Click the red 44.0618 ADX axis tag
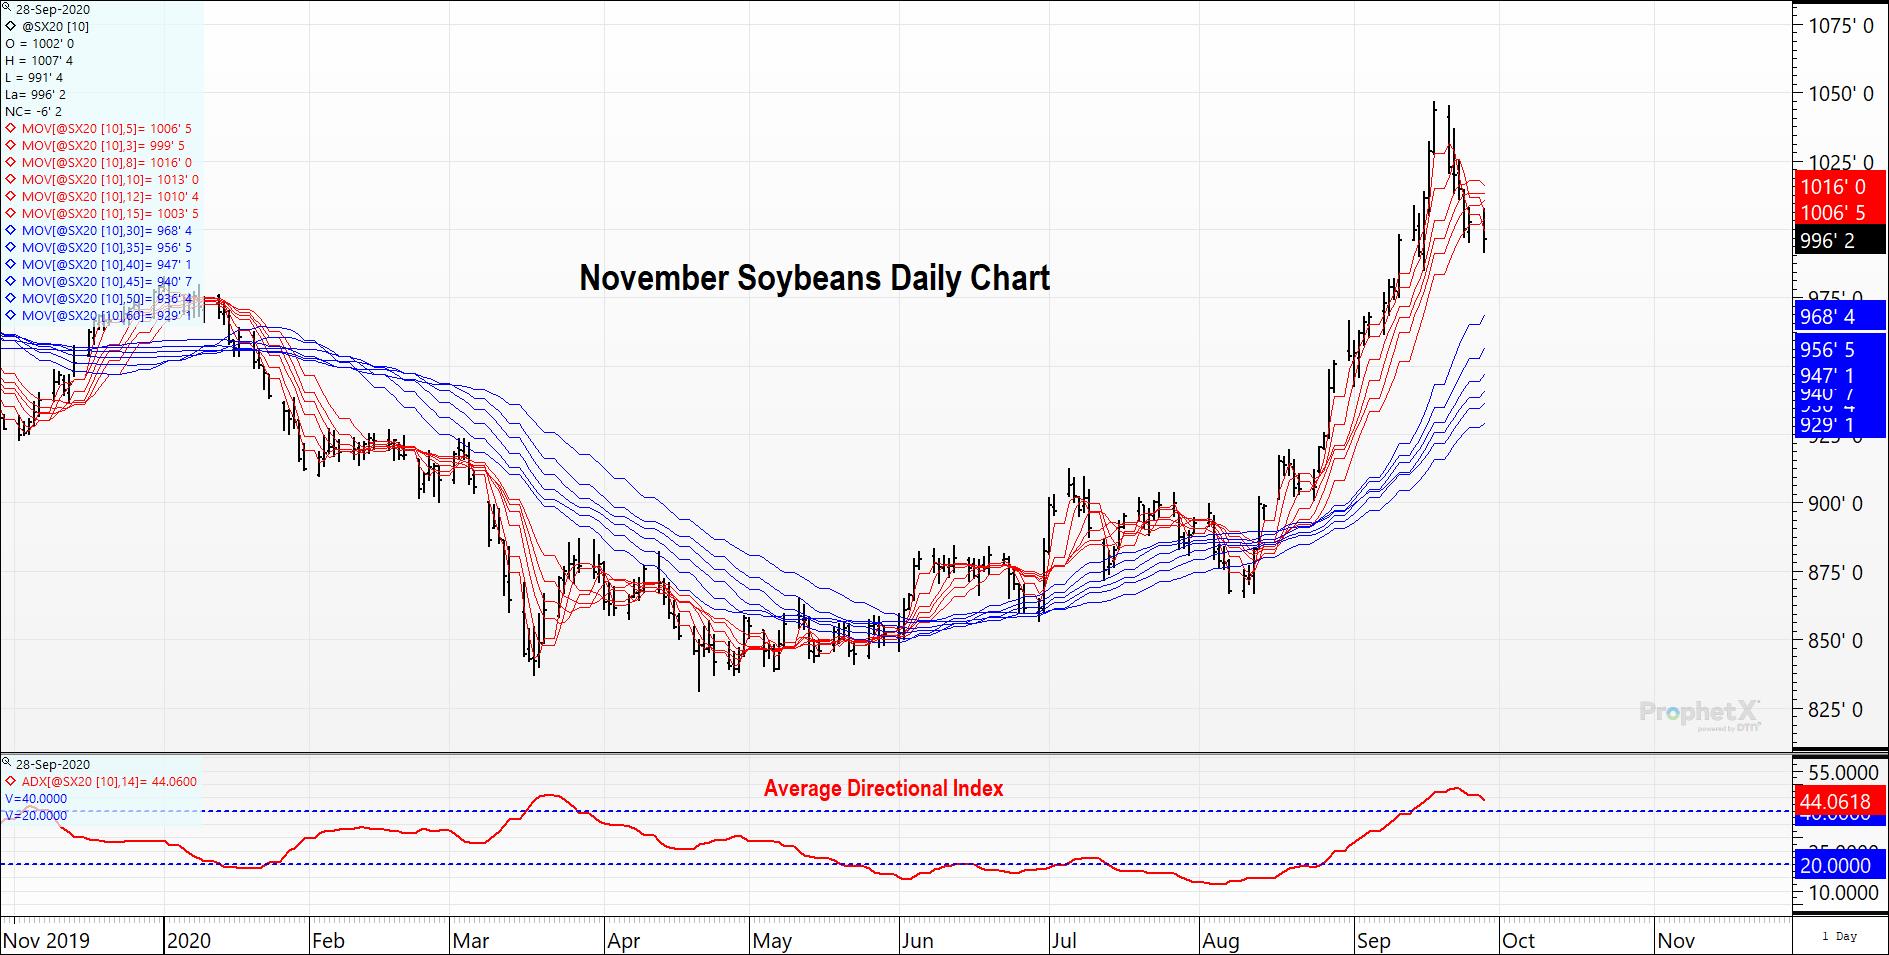This screenshot has height=955, width=1889. tap(1841, 801)
